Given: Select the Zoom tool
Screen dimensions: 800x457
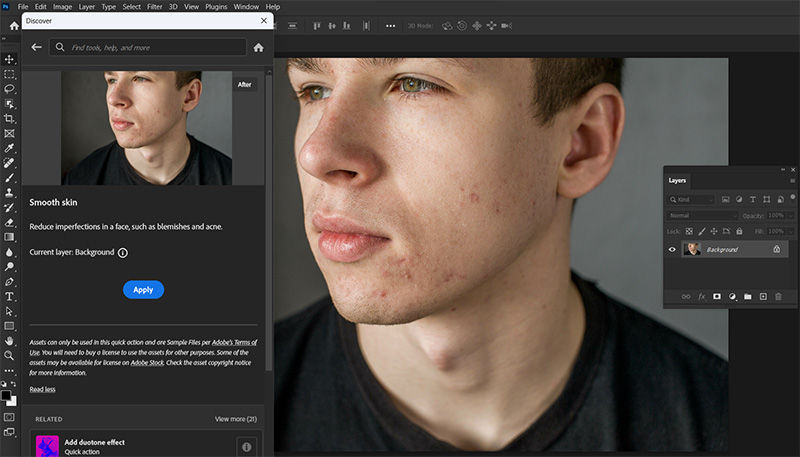Looking at the screenshot, I should tap(10, 355).
